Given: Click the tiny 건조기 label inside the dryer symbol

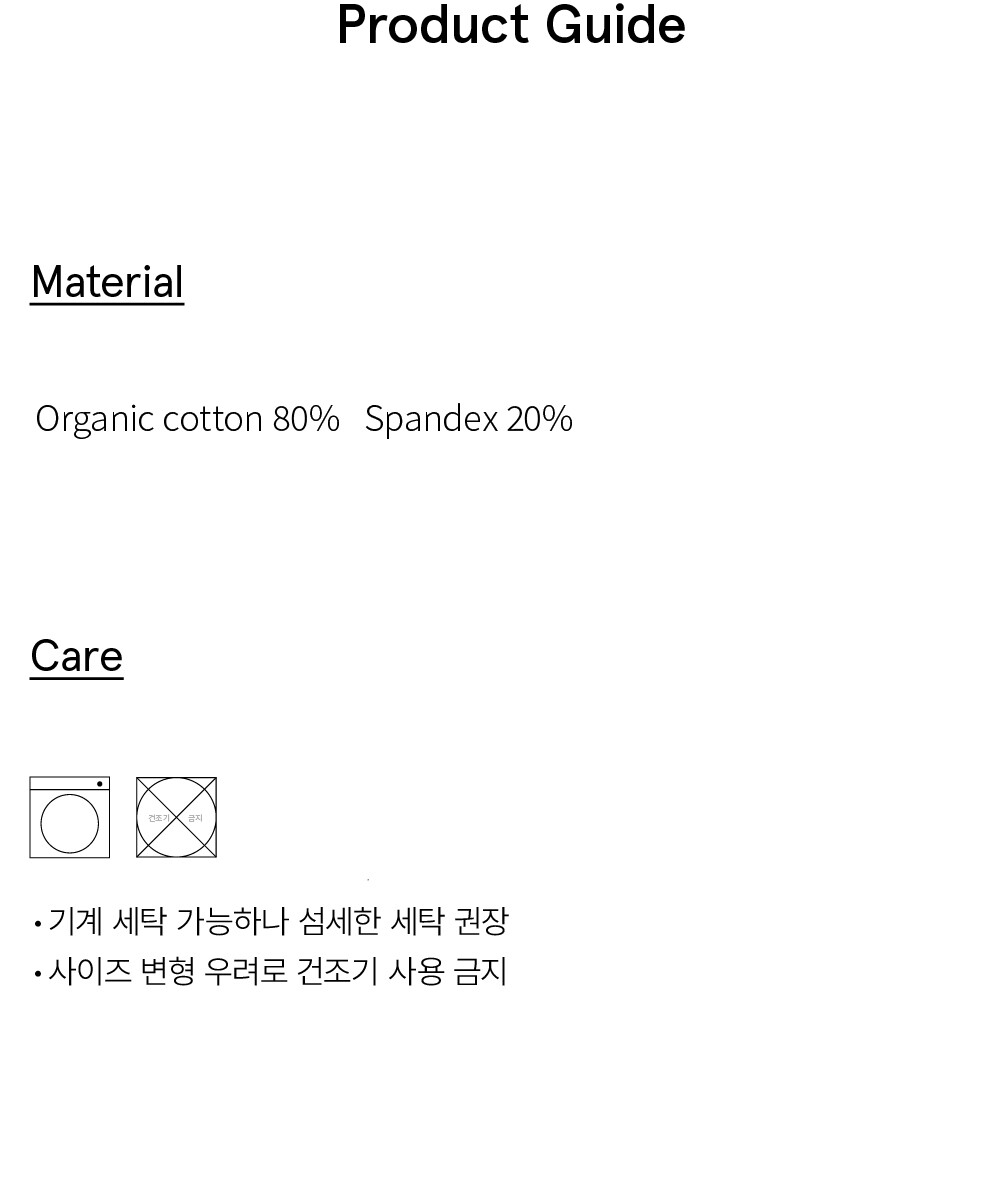Looking at the screenshot, I should coord(159,818).
